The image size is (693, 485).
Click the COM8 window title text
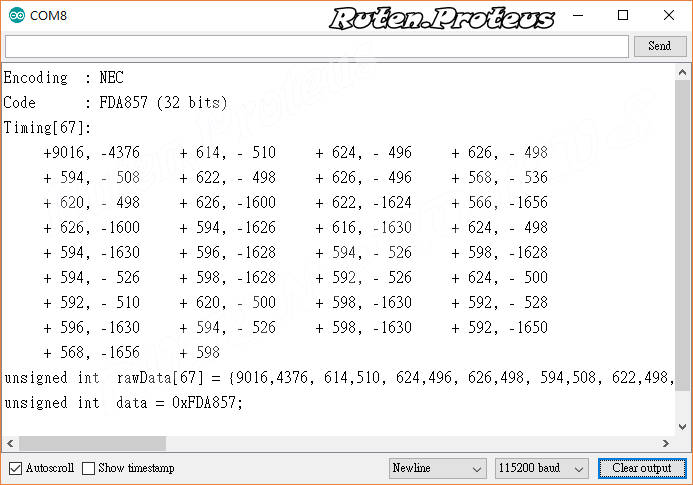click(x=48, y=15)
